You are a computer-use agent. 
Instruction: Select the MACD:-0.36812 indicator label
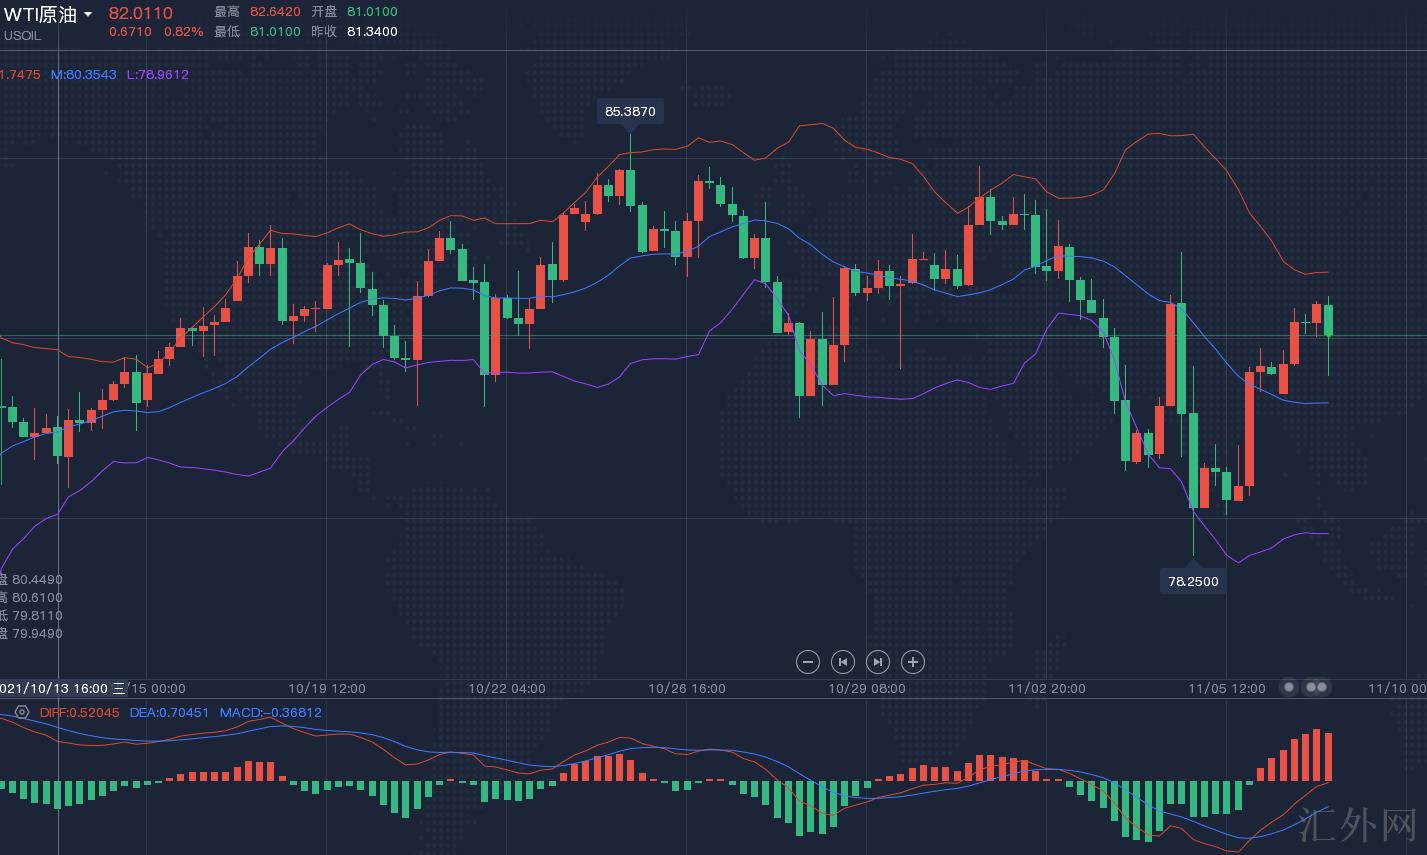(270, 713)
